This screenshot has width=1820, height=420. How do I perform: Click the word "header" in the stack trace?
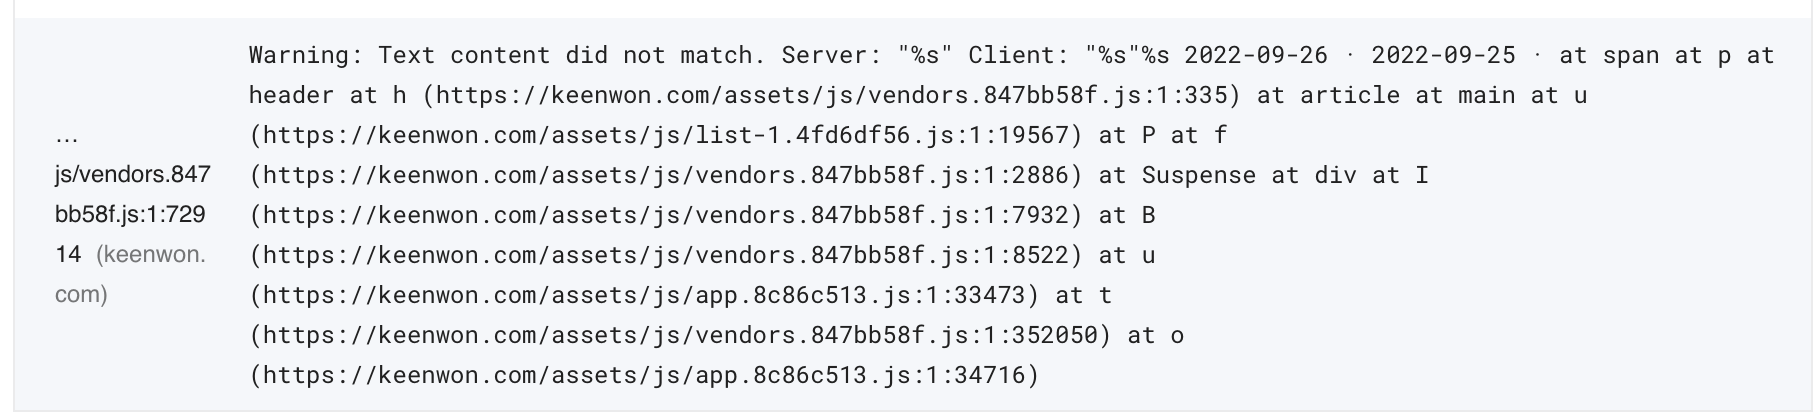[292, 95]
